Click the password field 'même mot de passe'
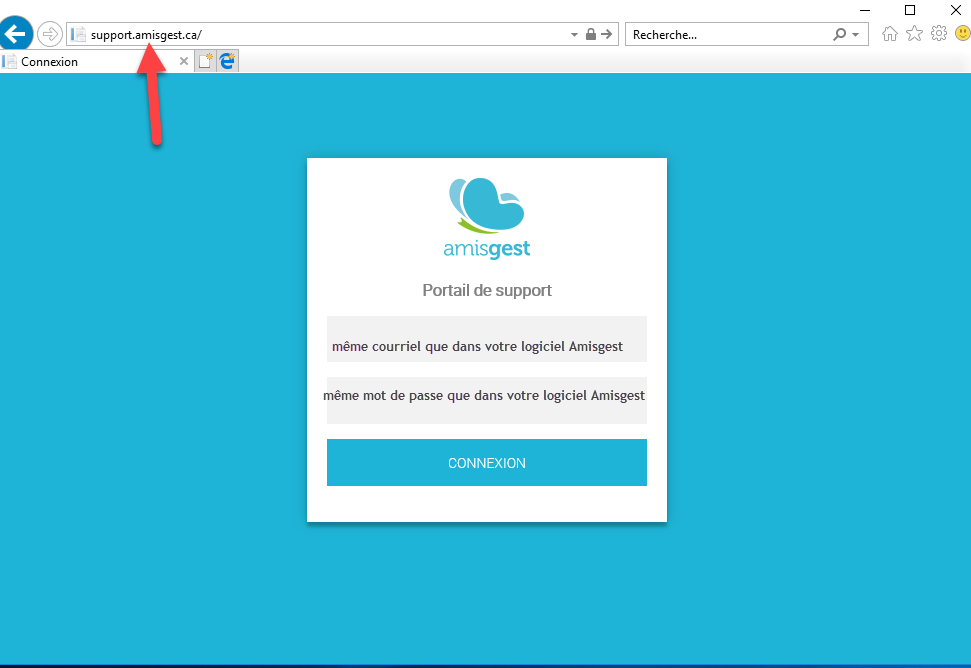The width and height of the screenshot is (971, 668). (487, 401)
